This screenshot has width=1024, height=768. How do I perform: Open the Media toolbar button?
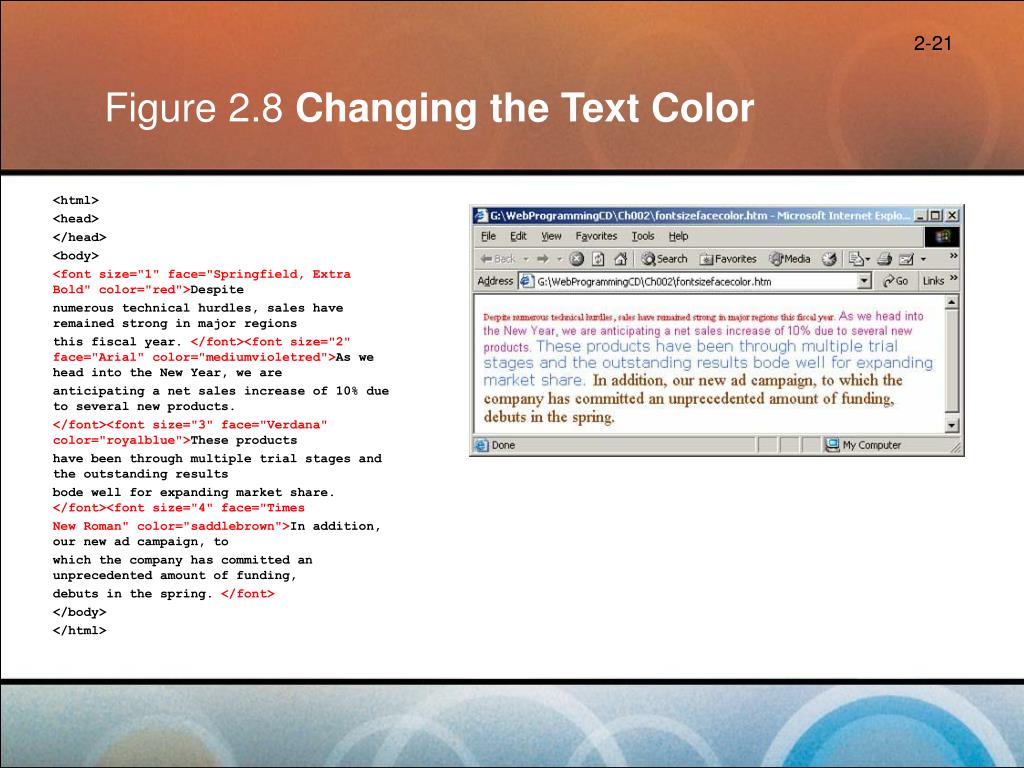point(790,259)
